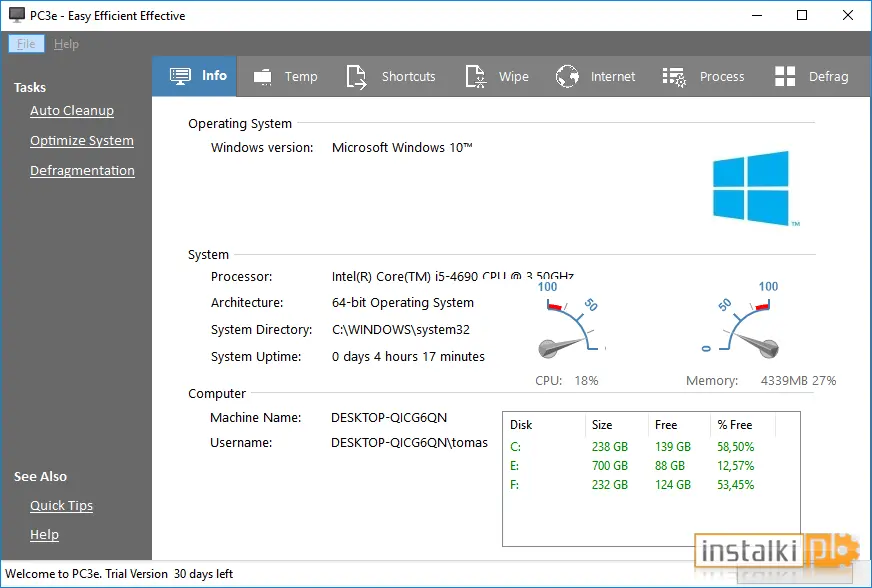Open the Help link in sidebar
The width and height of the screenshot is (872, 588).
coord(44,535)
